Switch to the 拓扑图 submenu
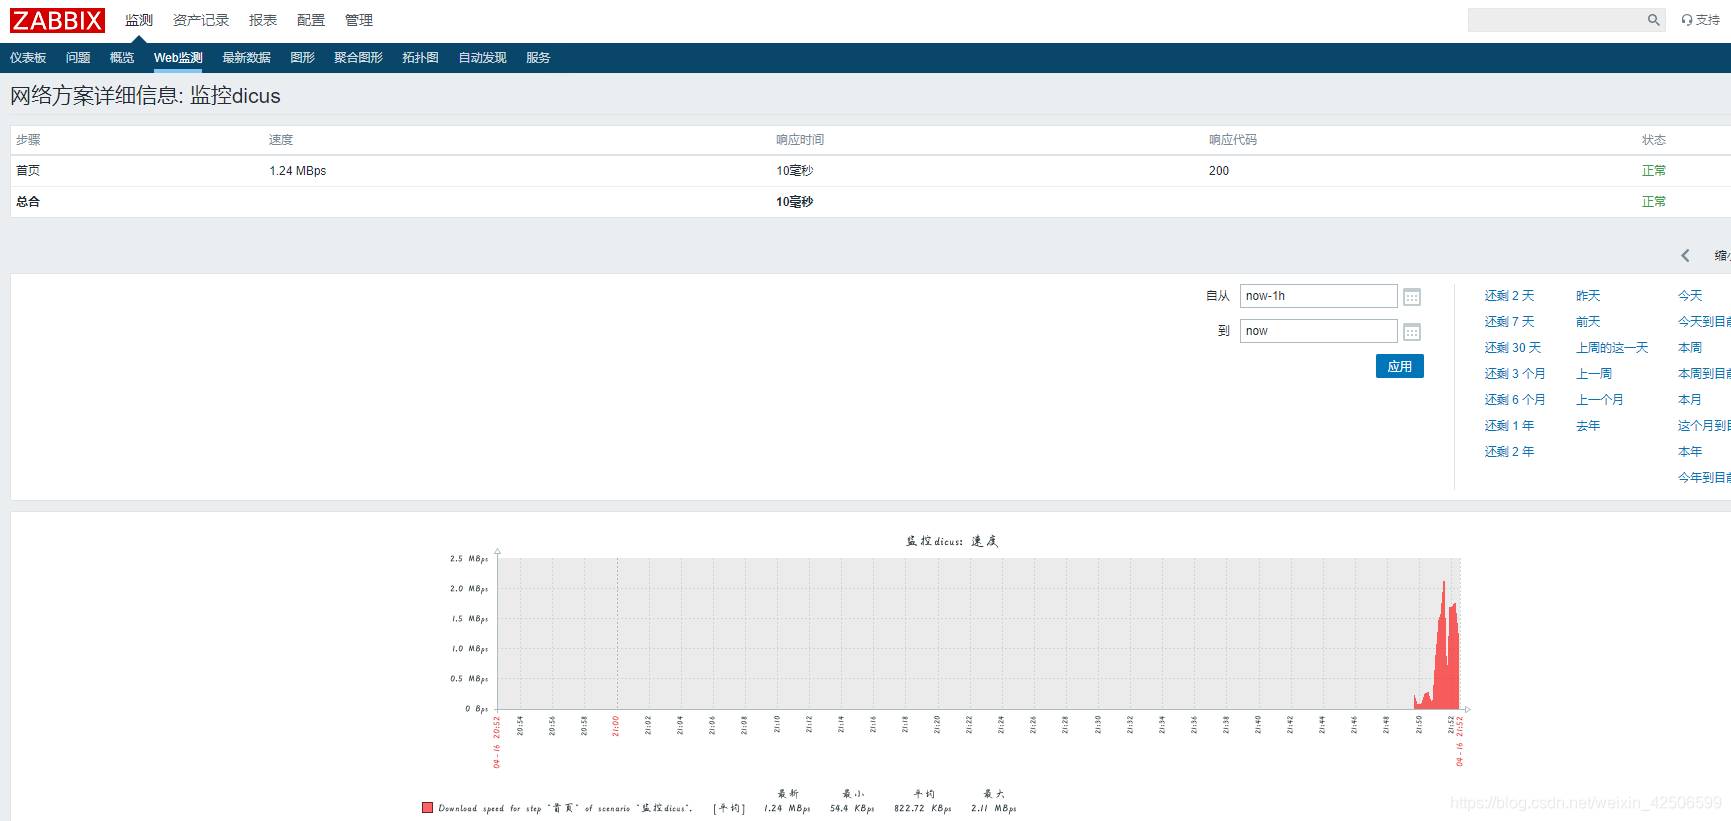The height and width of the screenshot is (821, 1731). (x=420, y=58)
